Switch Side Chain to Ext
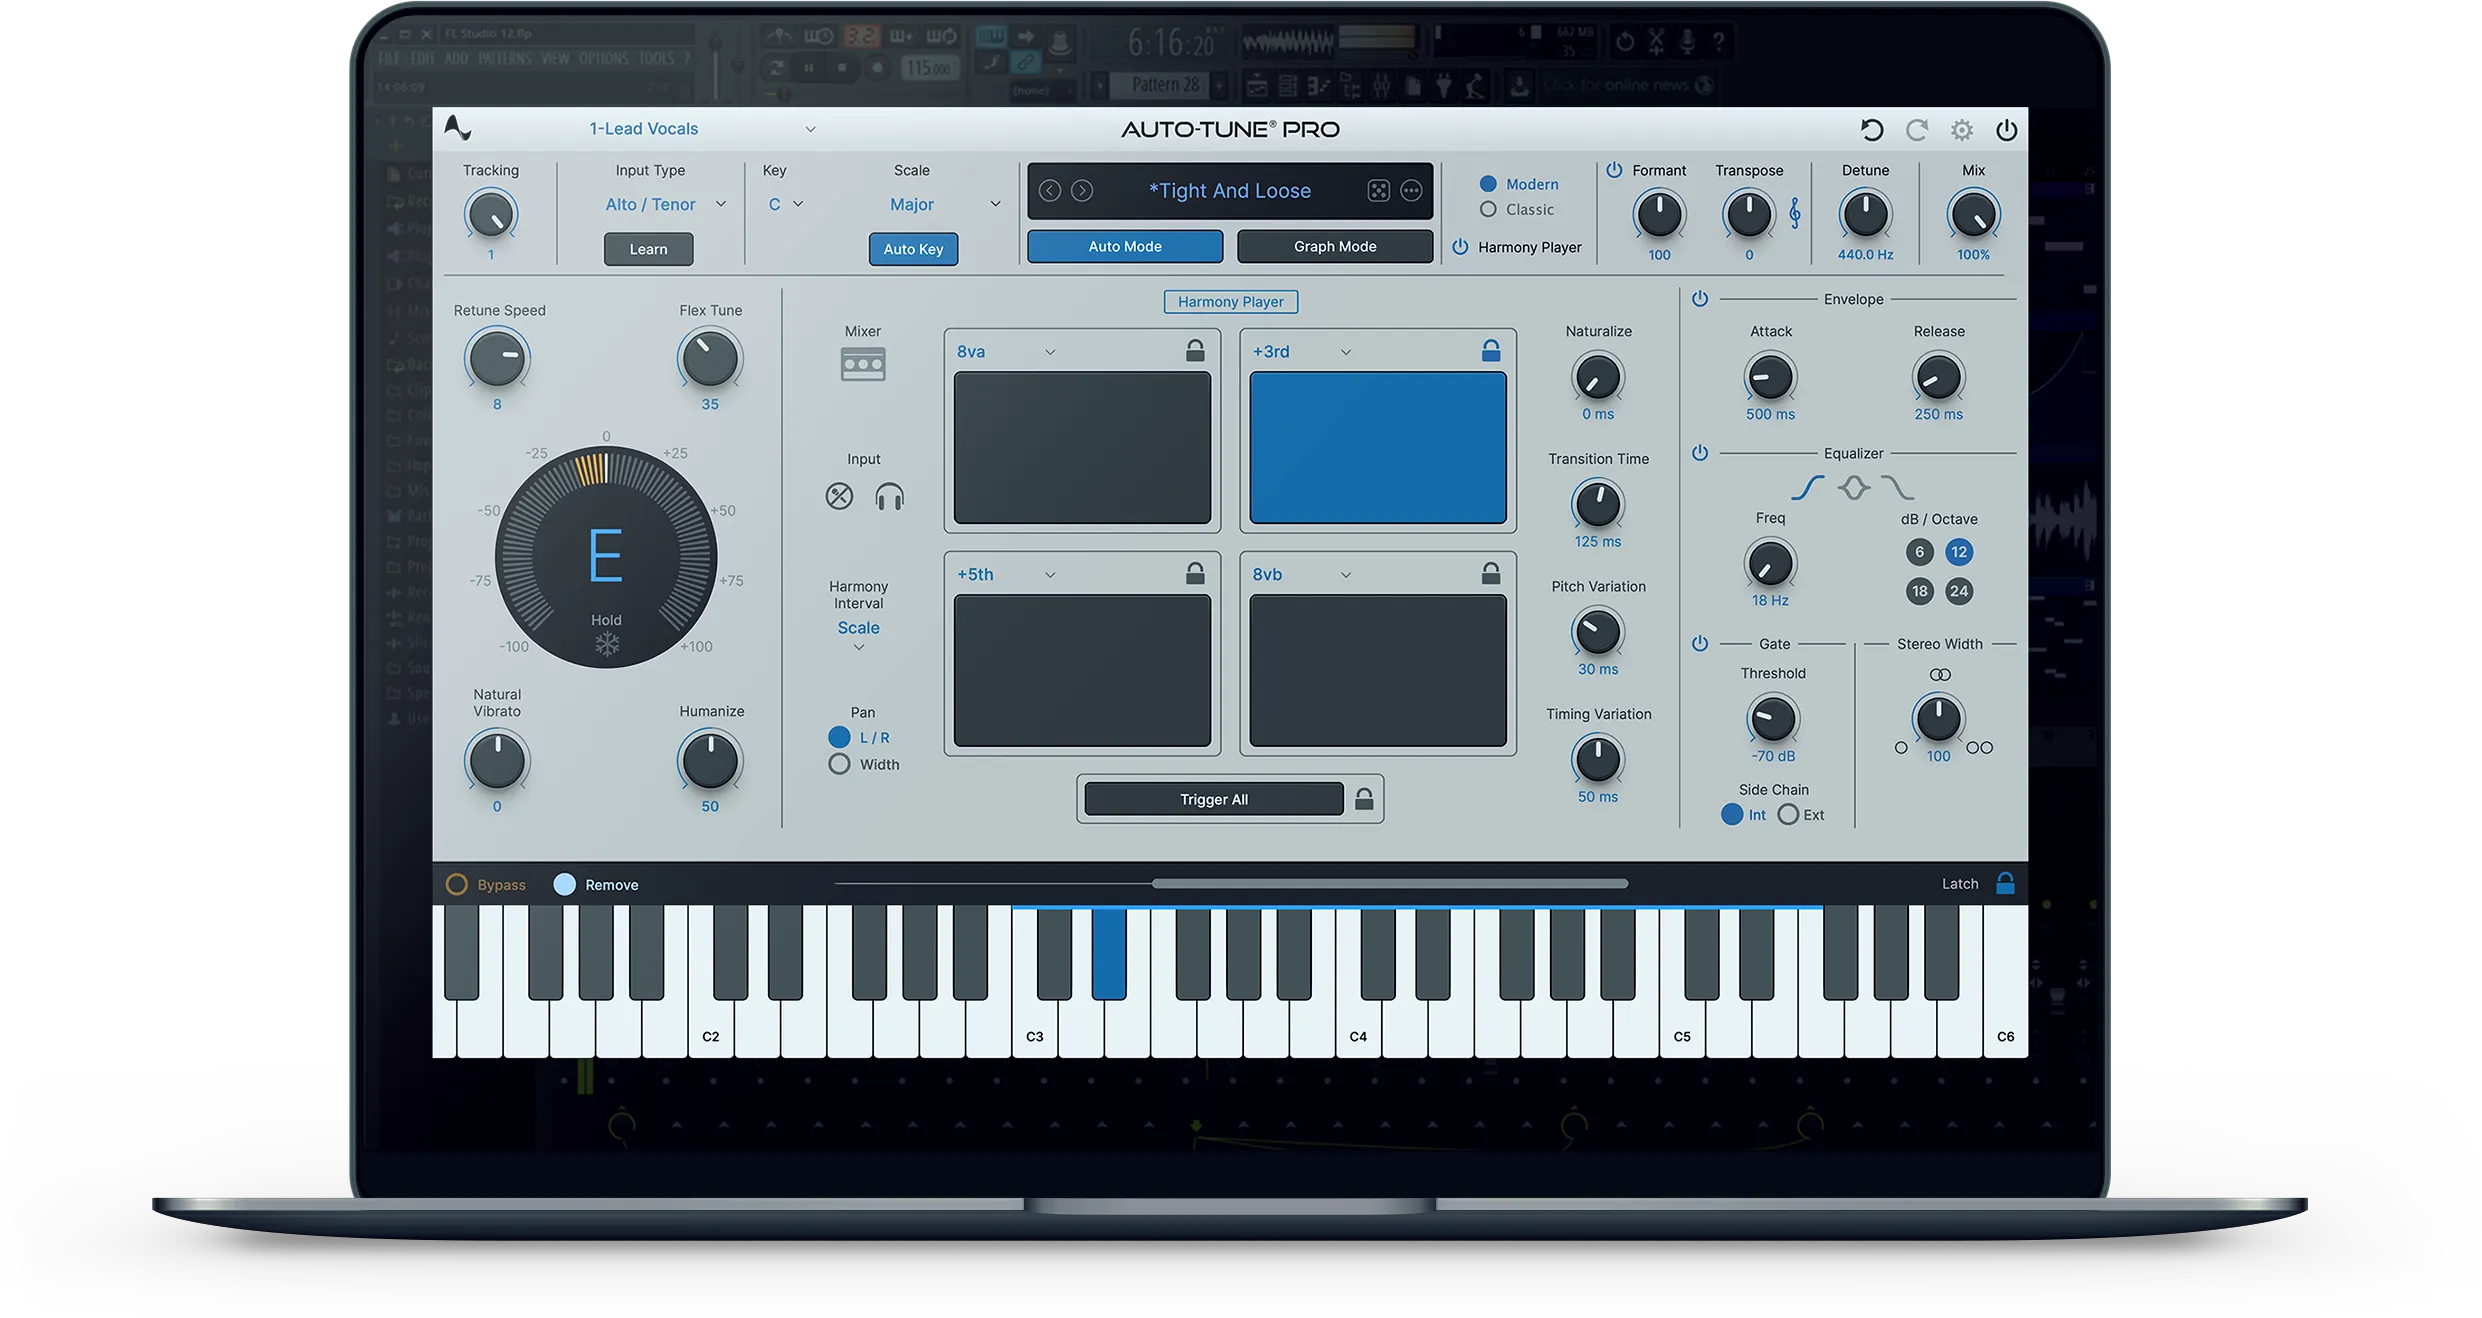The height and width of the screenshot is (1318, 2482). point(1789,814)
